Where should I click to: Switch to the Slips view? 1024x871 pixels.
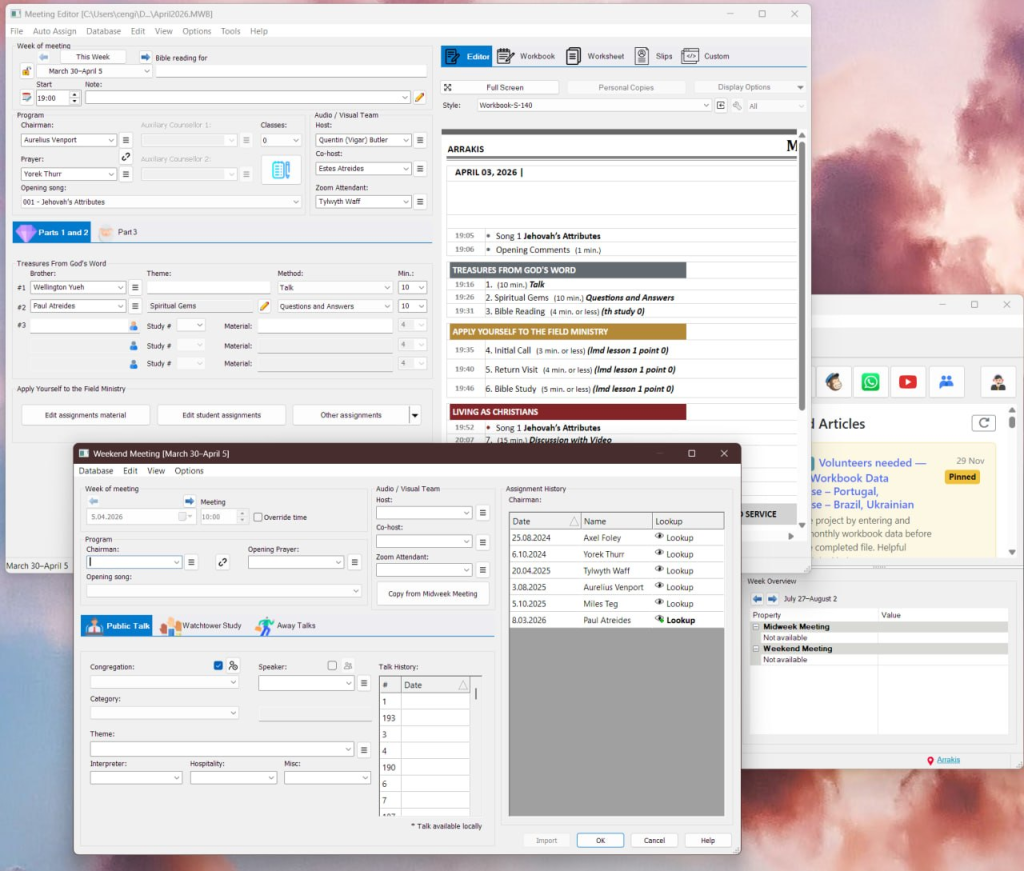653,56
